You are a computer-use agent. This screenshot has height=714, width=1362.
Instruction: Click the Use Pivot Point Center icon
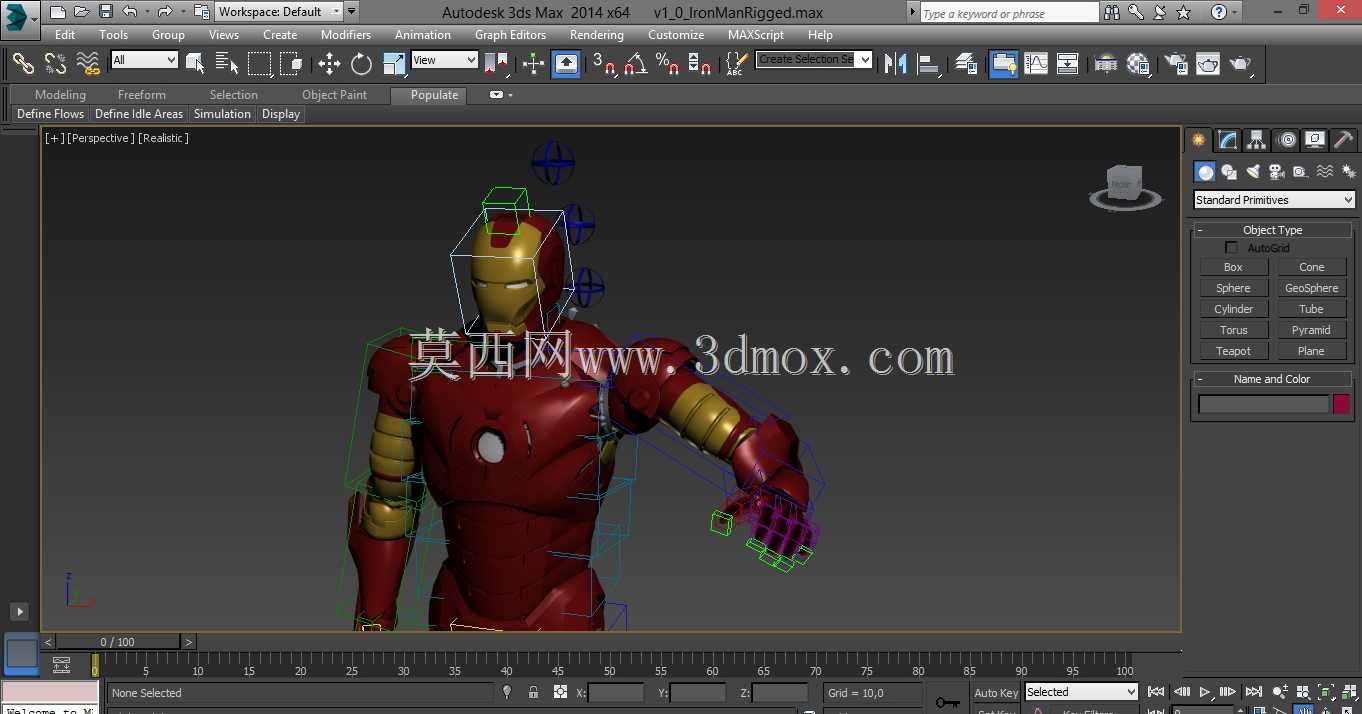(x=496, y=64)
